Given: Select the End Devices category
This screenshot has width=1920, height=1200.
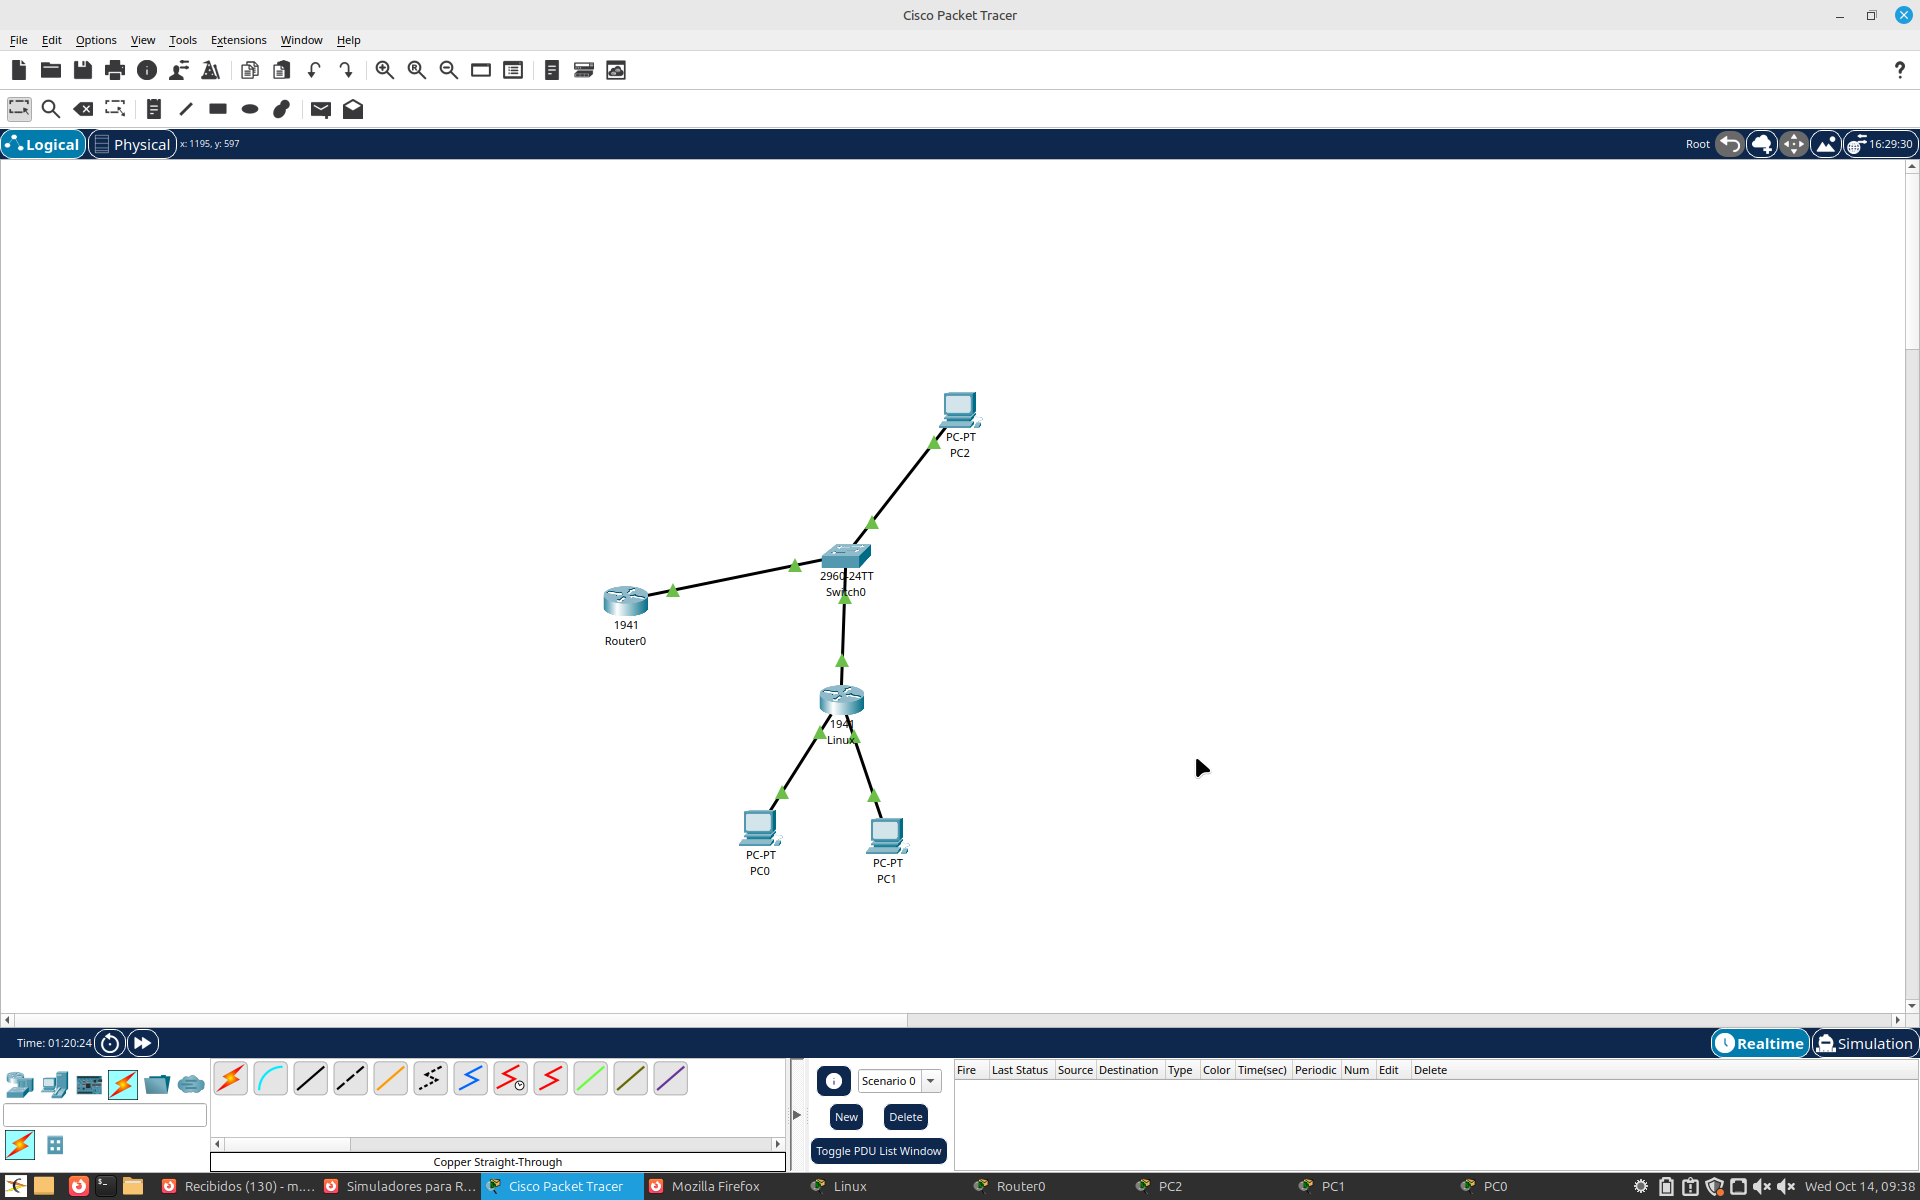Looking at the screenshot, I should point(55,1084).
